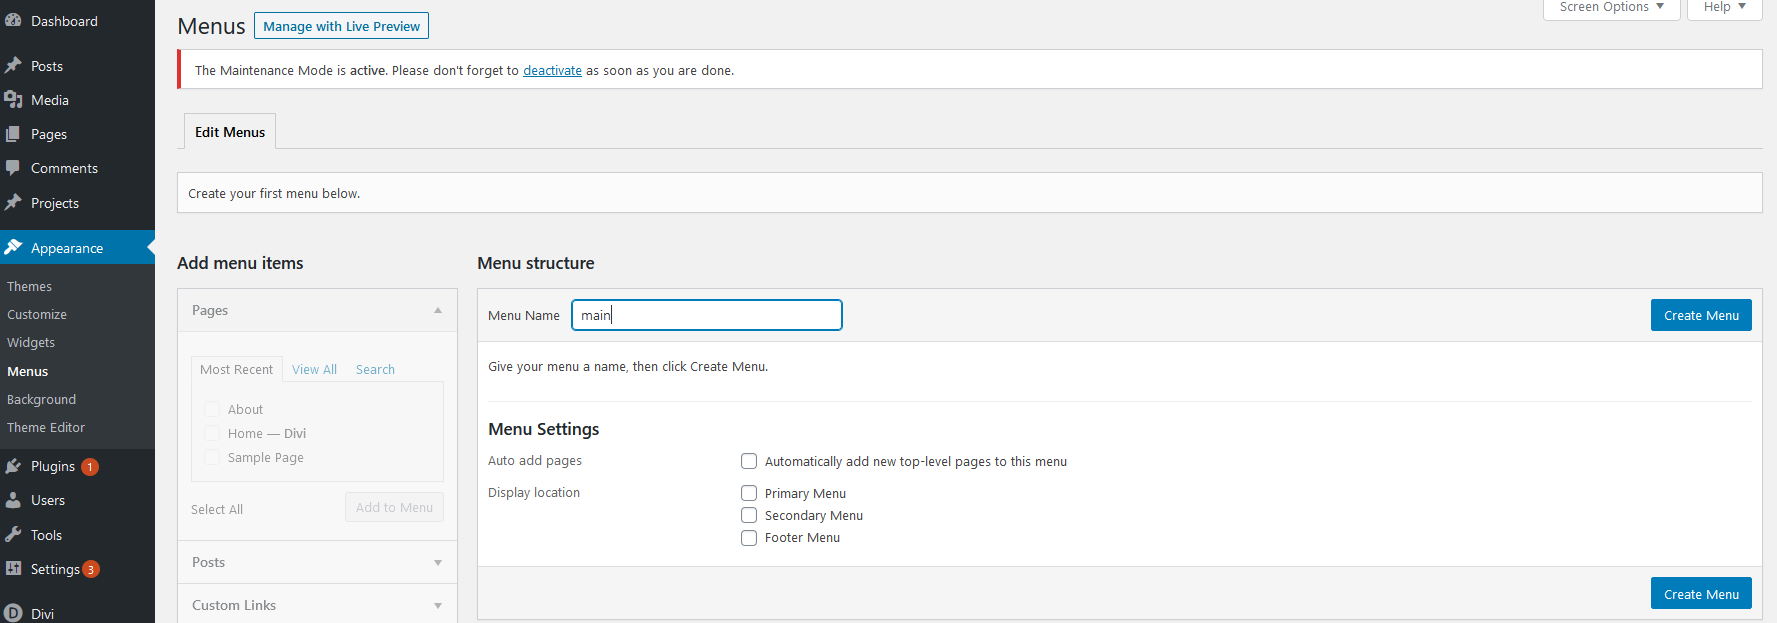Tick the About page checkbox

click(x=212, y=409)
